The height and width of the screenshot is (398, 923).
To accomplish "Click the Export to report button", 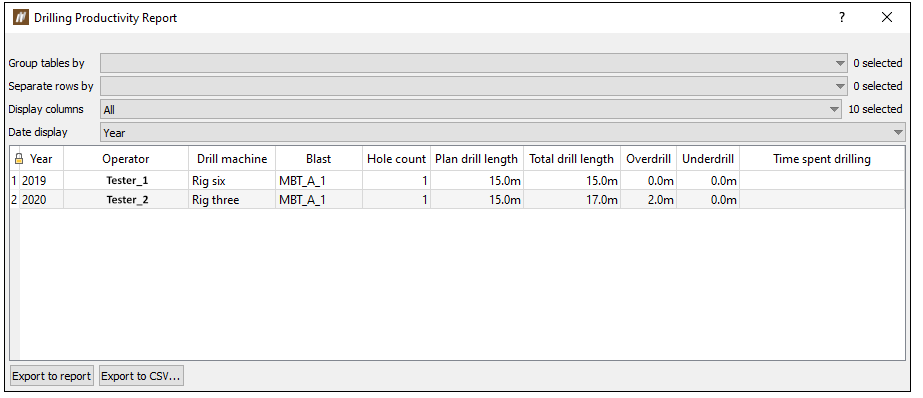I will 52,376.
